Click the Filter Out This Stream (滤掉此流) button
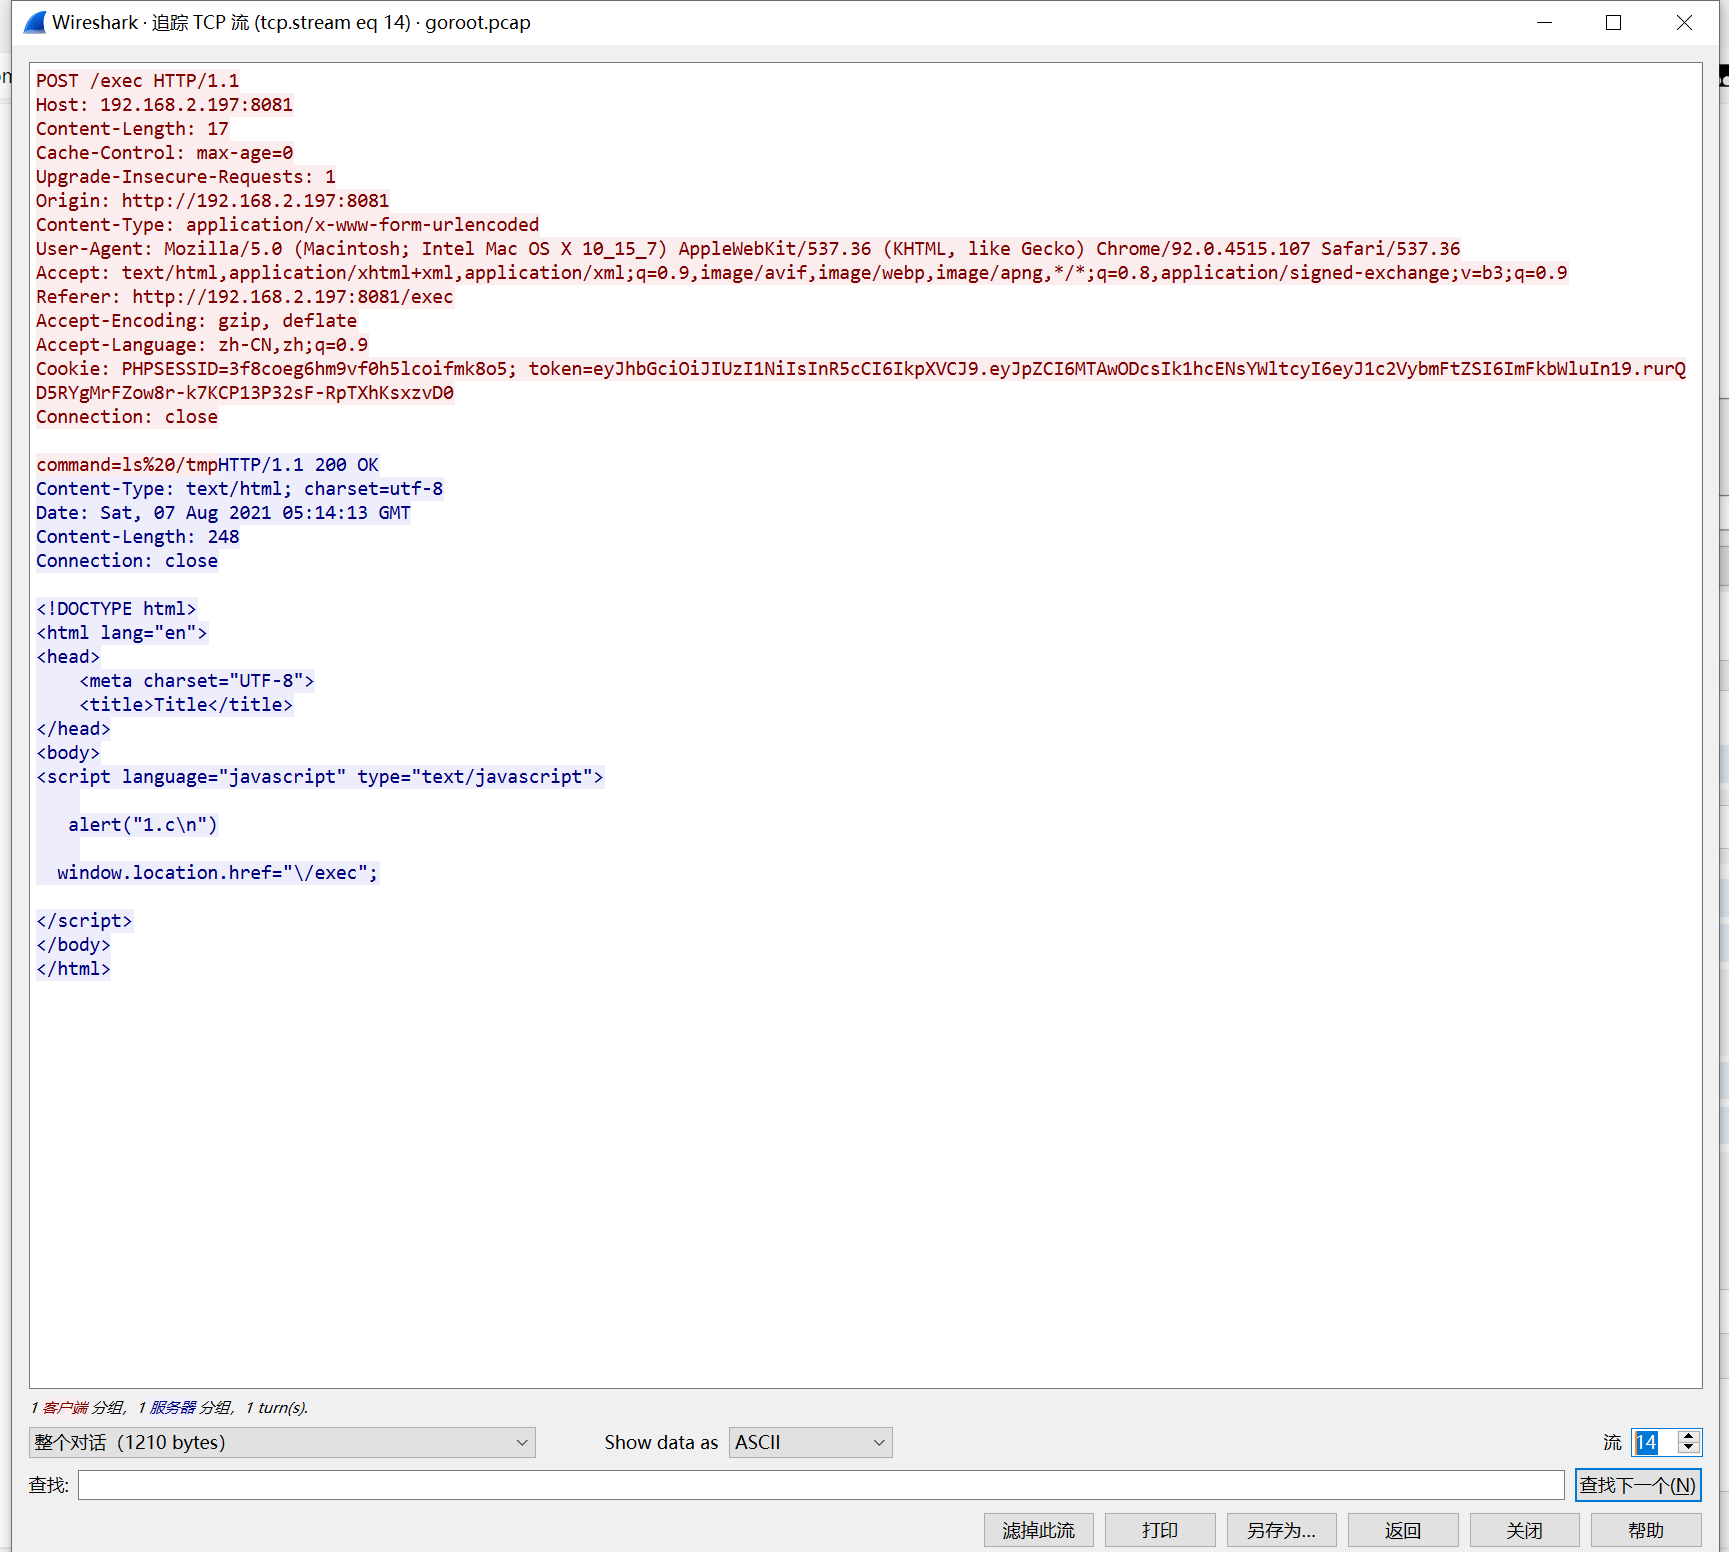The height and width of the screenshot is (1552, 1729). [x=1039, y=1530]
